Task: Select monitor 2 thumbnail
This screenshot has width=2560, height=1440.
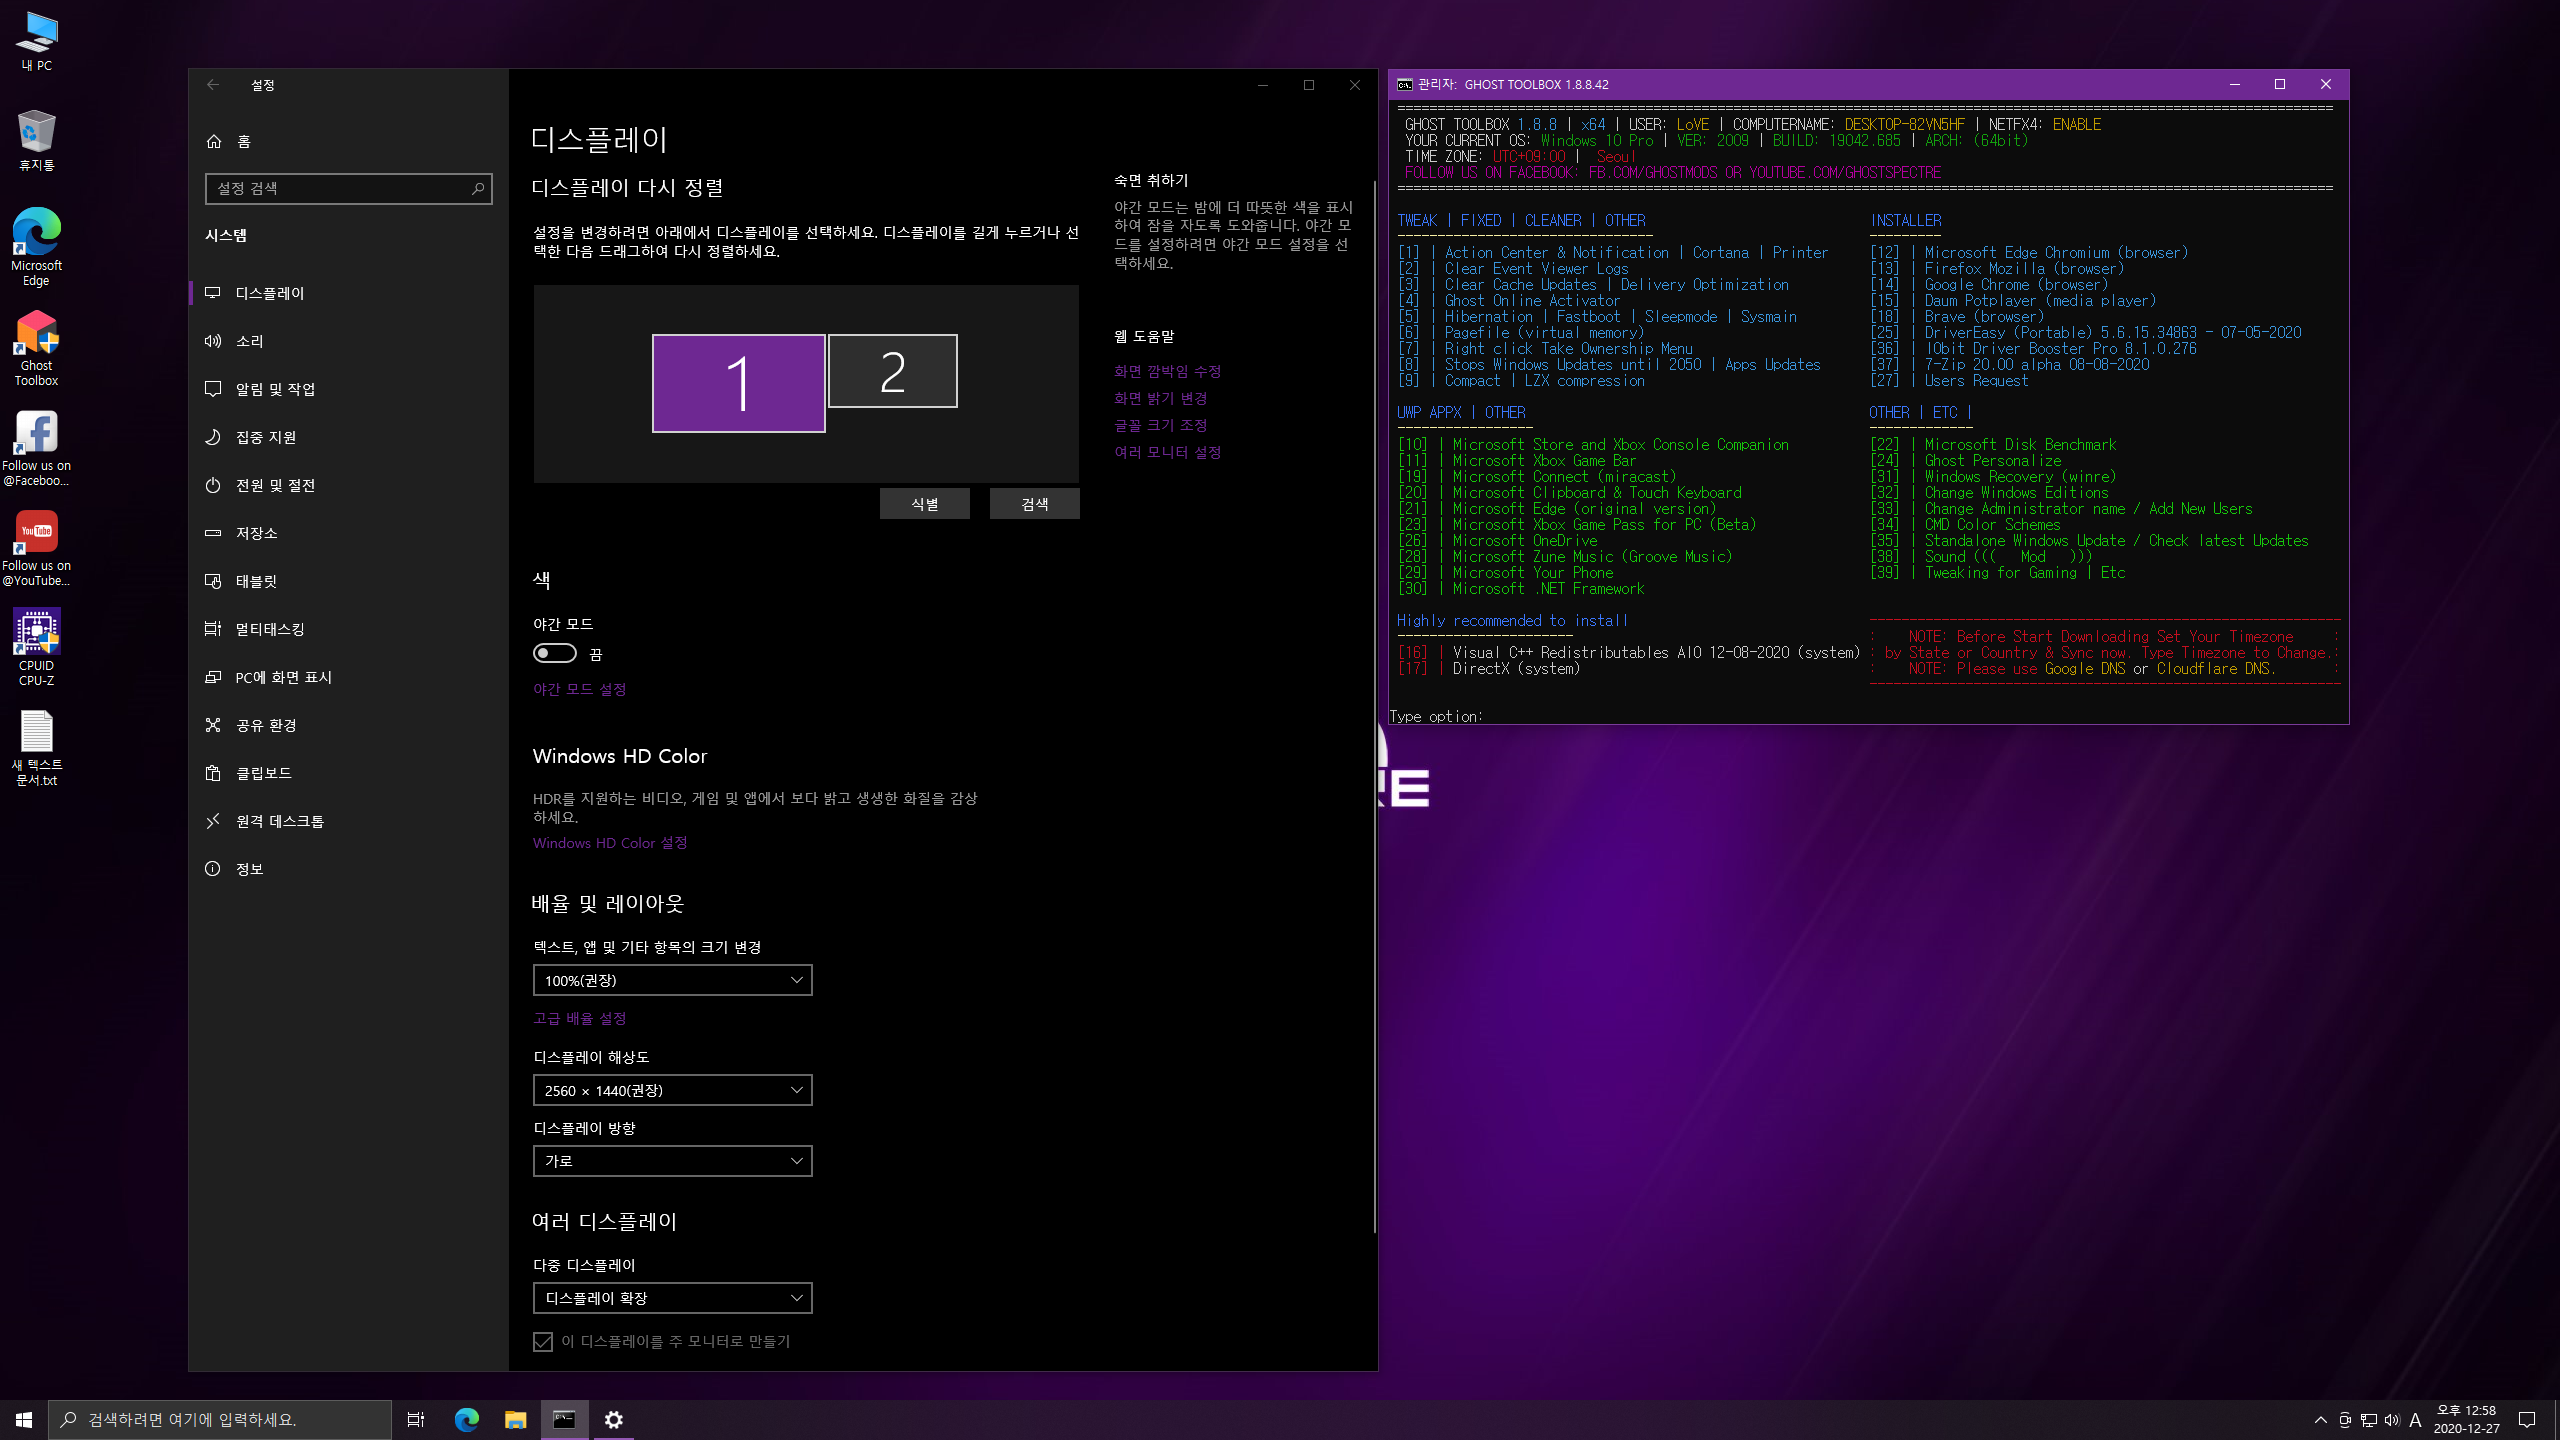Action: point(892,371)
